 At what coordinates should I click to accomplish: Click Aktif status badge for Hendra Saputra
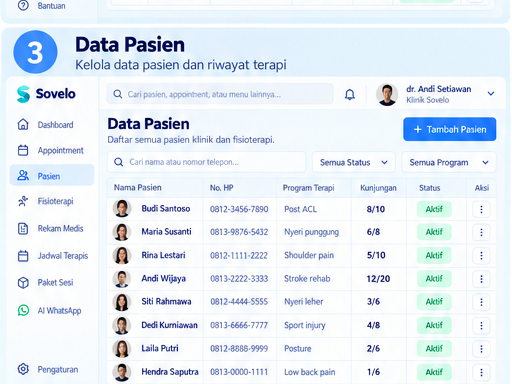click(x=434, y=372)
